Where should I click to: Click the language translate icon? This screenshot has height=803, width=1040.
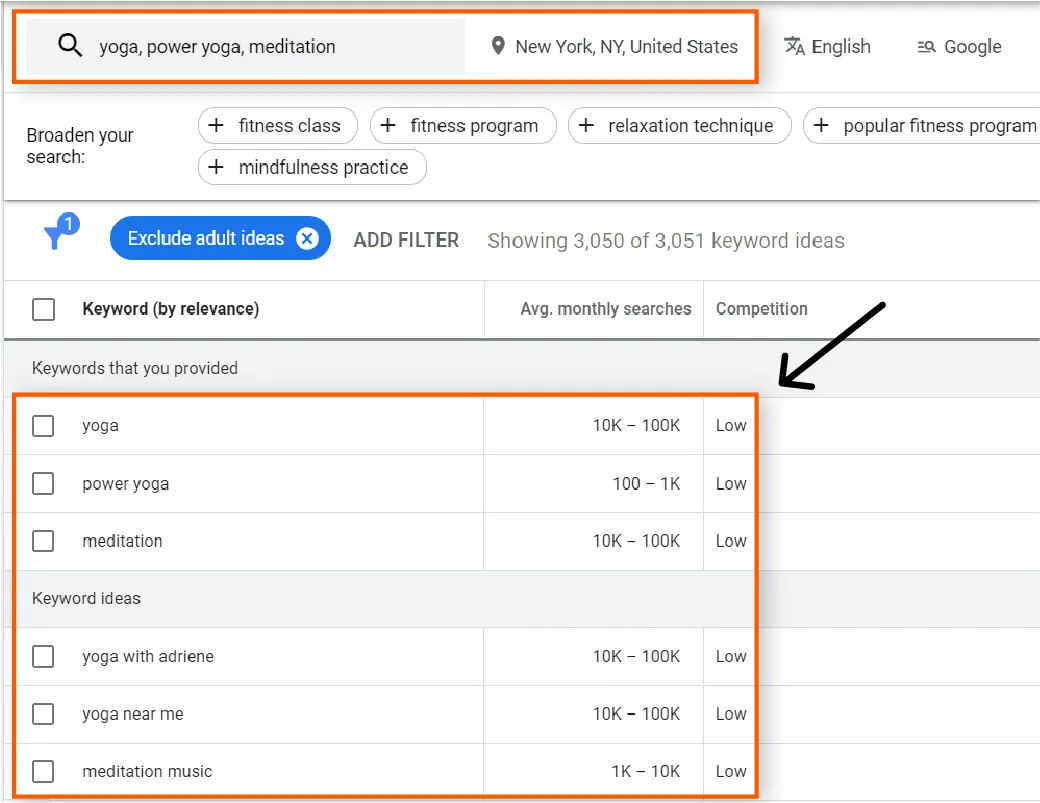point(794,46)
